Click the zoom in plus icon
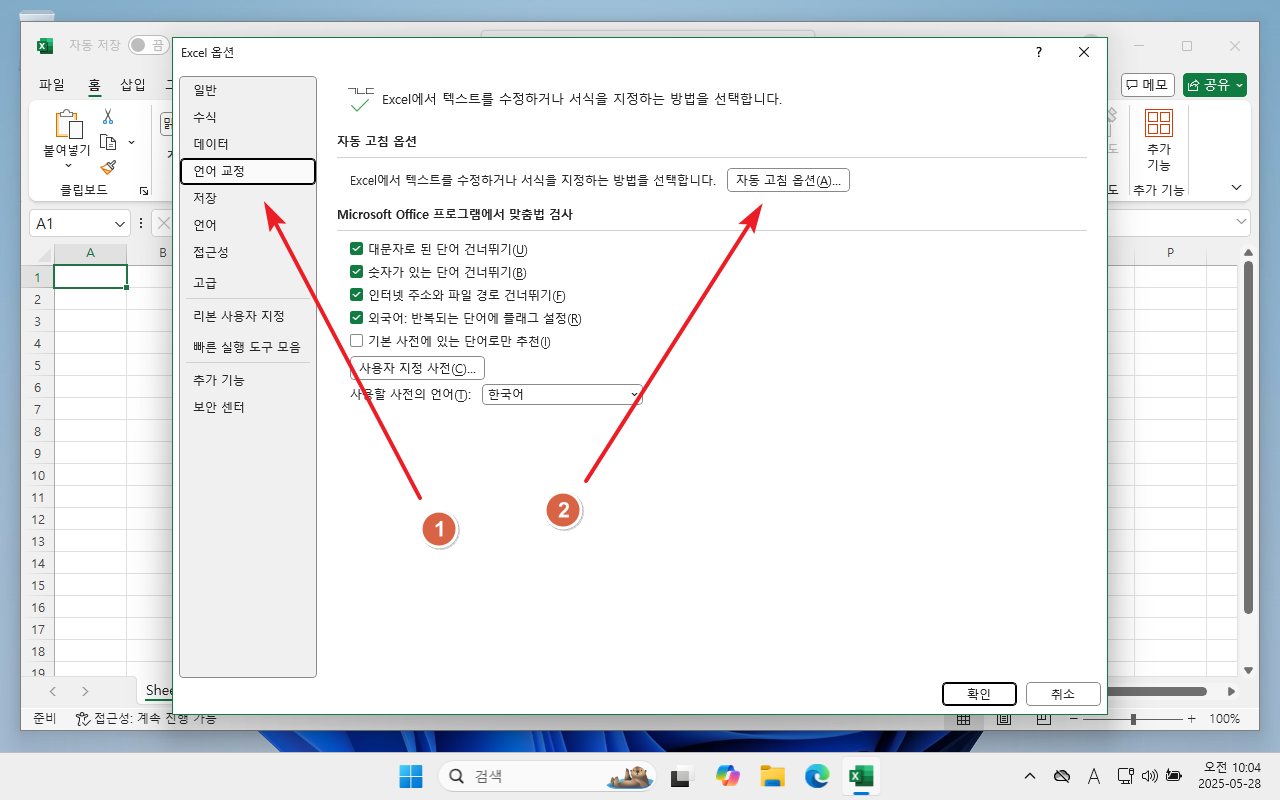The image size is (1280, 800). click(x=1191, y=719)
